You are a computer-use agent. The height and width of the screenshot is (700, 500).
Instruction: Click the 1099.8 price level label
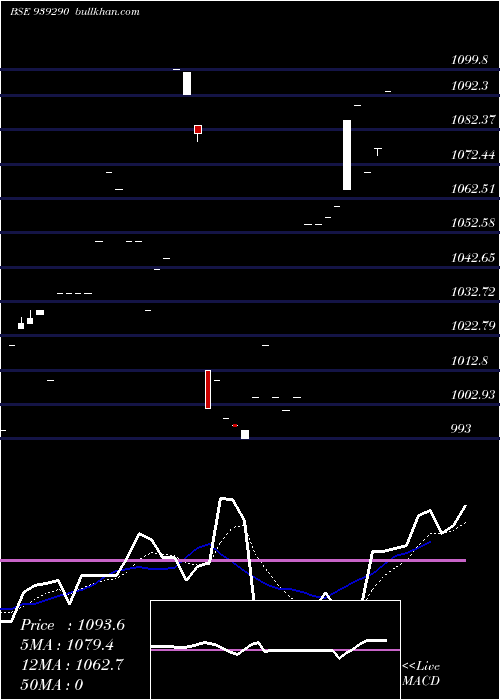(470, 60)
